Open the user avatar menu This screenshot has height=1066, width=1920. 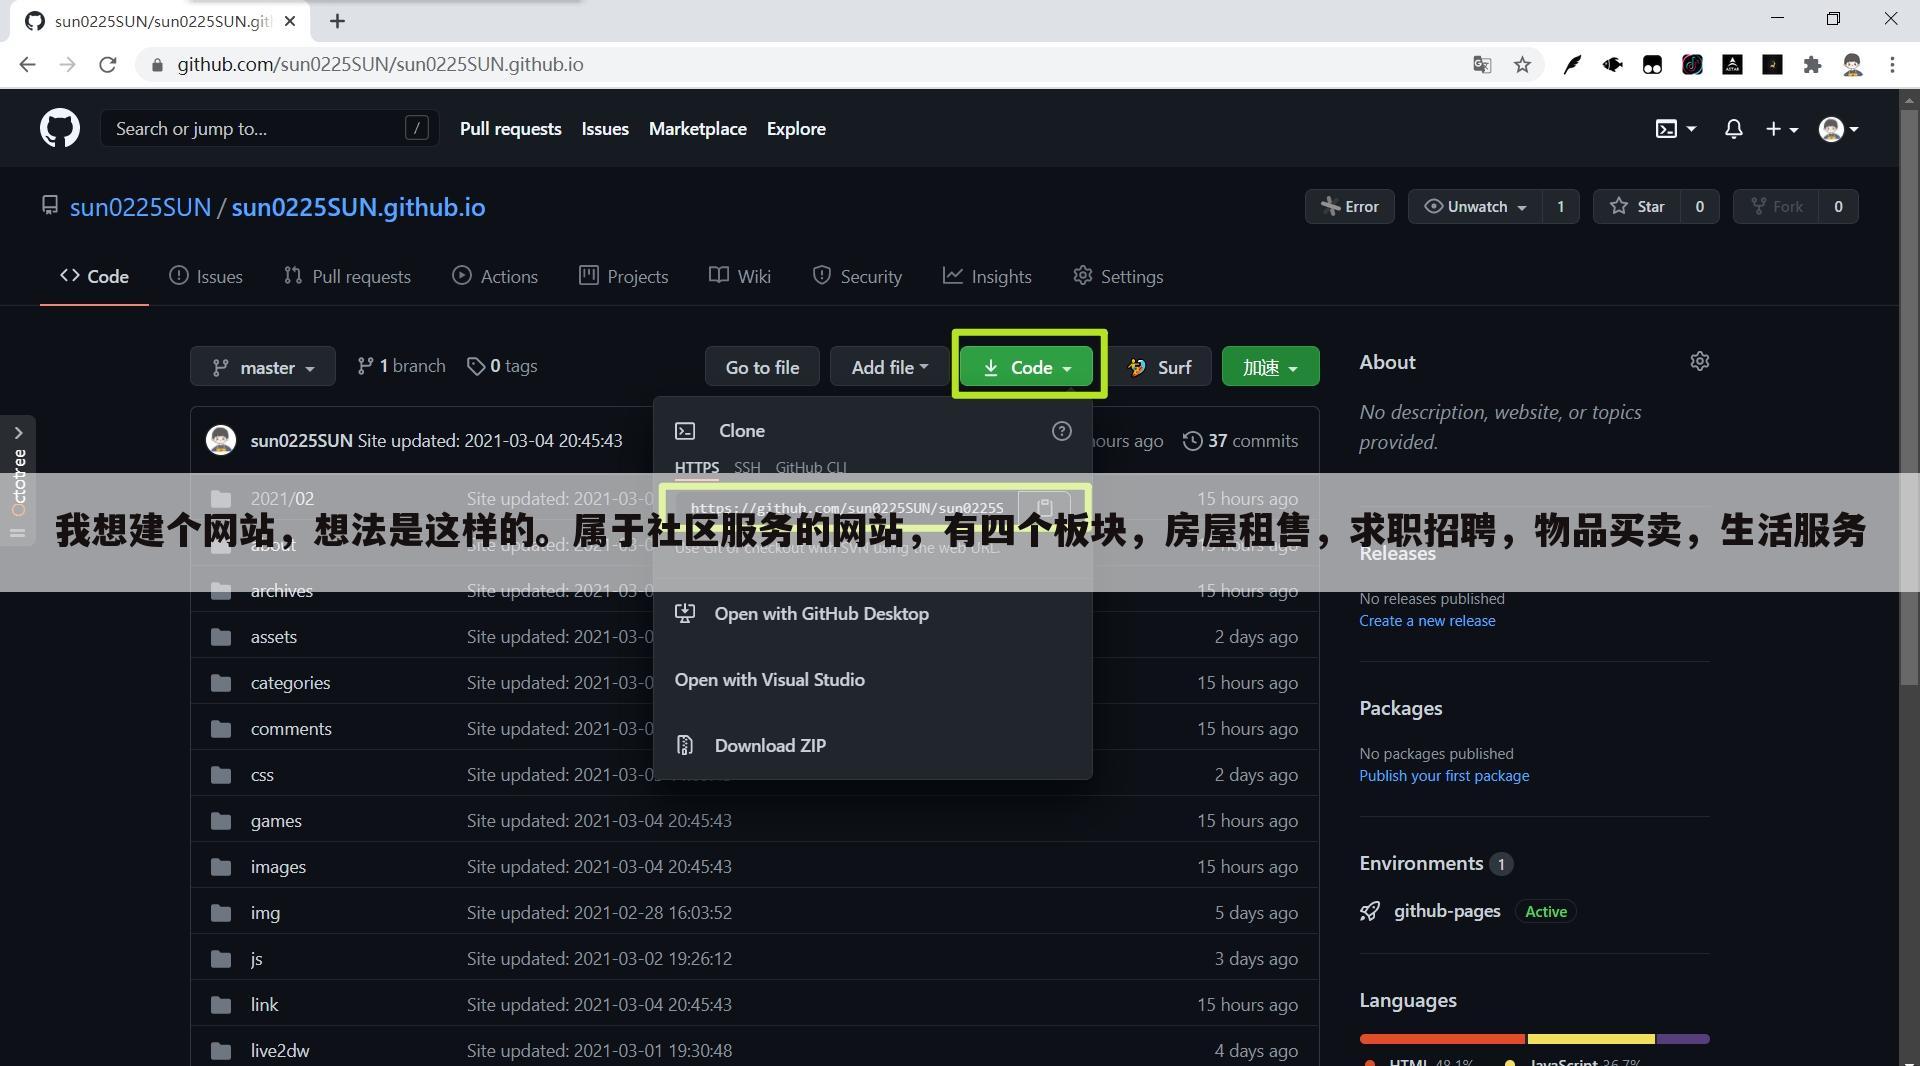[x=1839, y=129]
